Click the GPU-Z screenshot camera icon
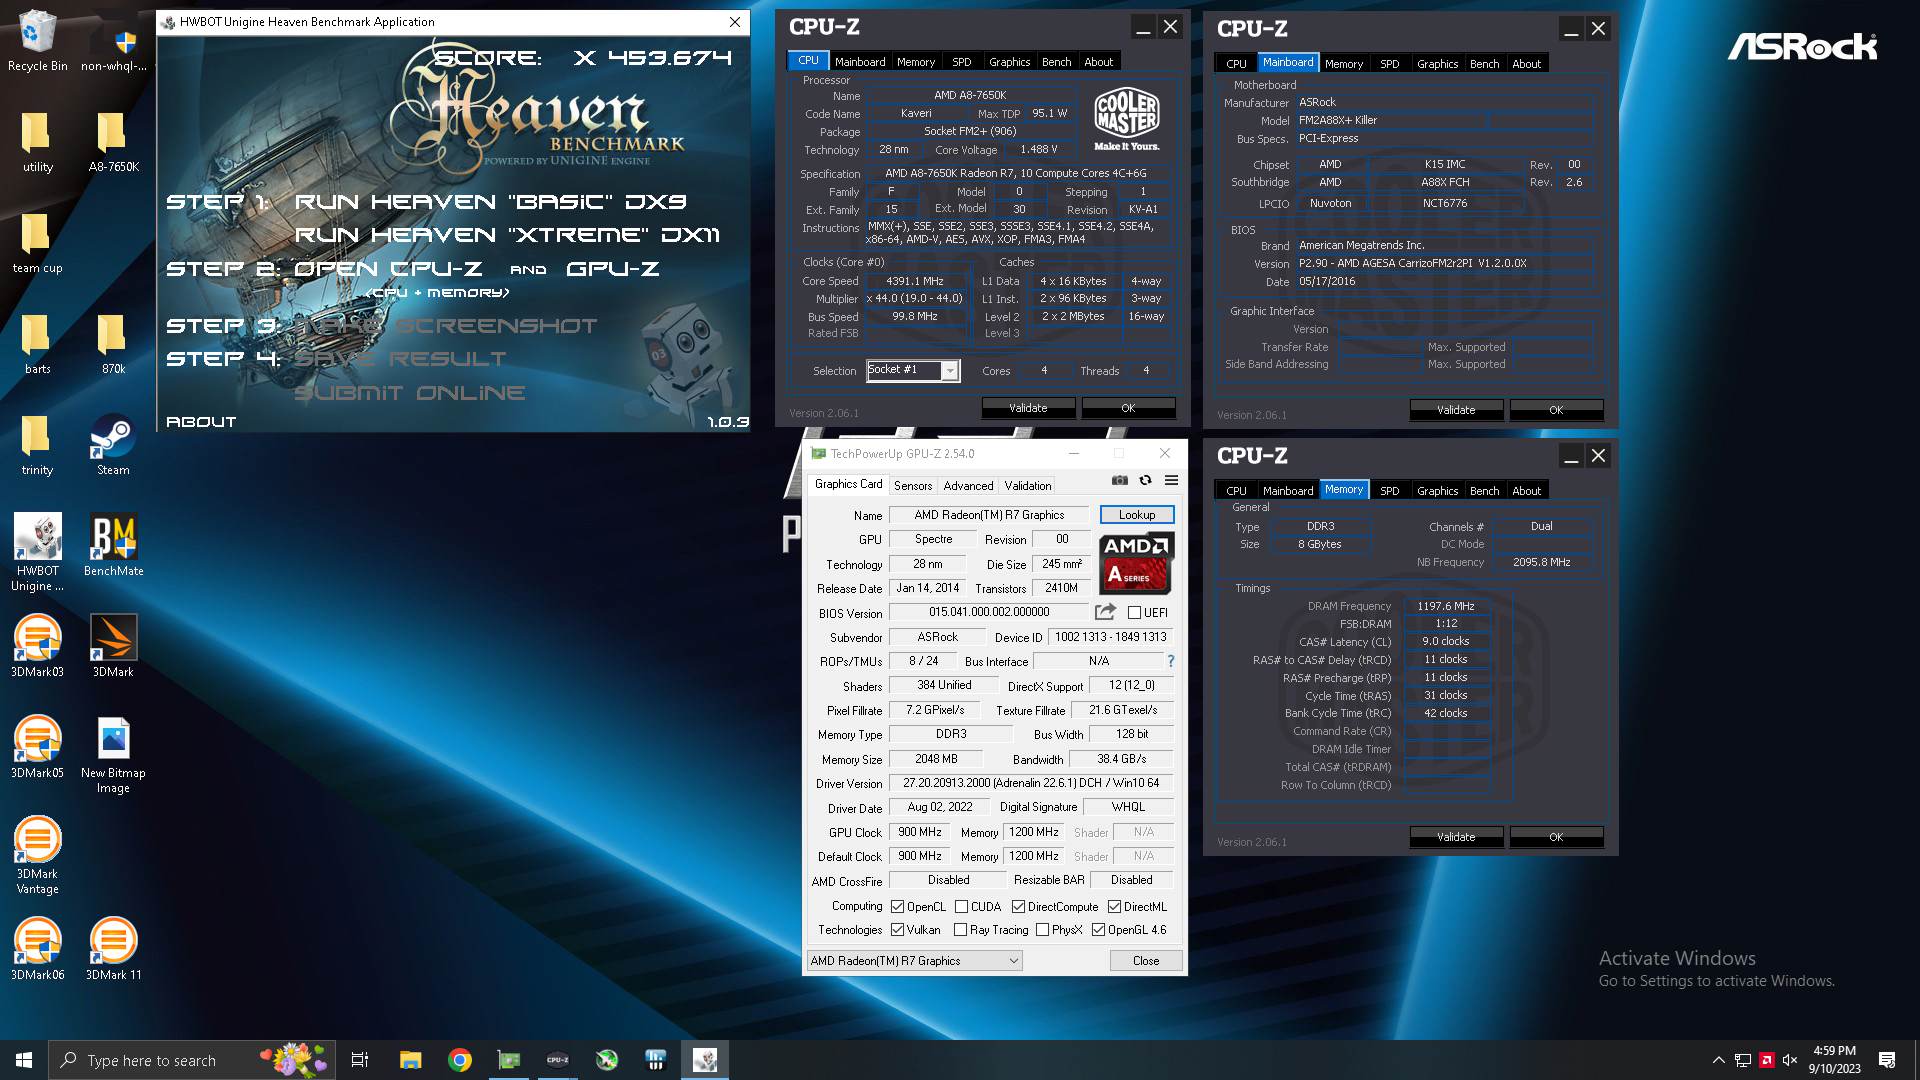This screenshot has height=1080, width=1920. [x=1120, y=481]
